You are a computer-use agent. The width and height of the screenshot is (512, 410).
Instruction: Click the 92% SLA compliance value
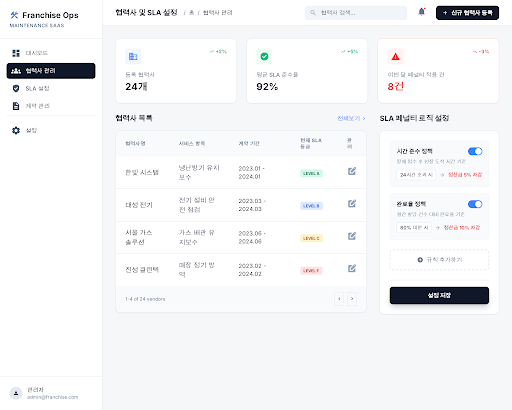(x=267, y=87)
